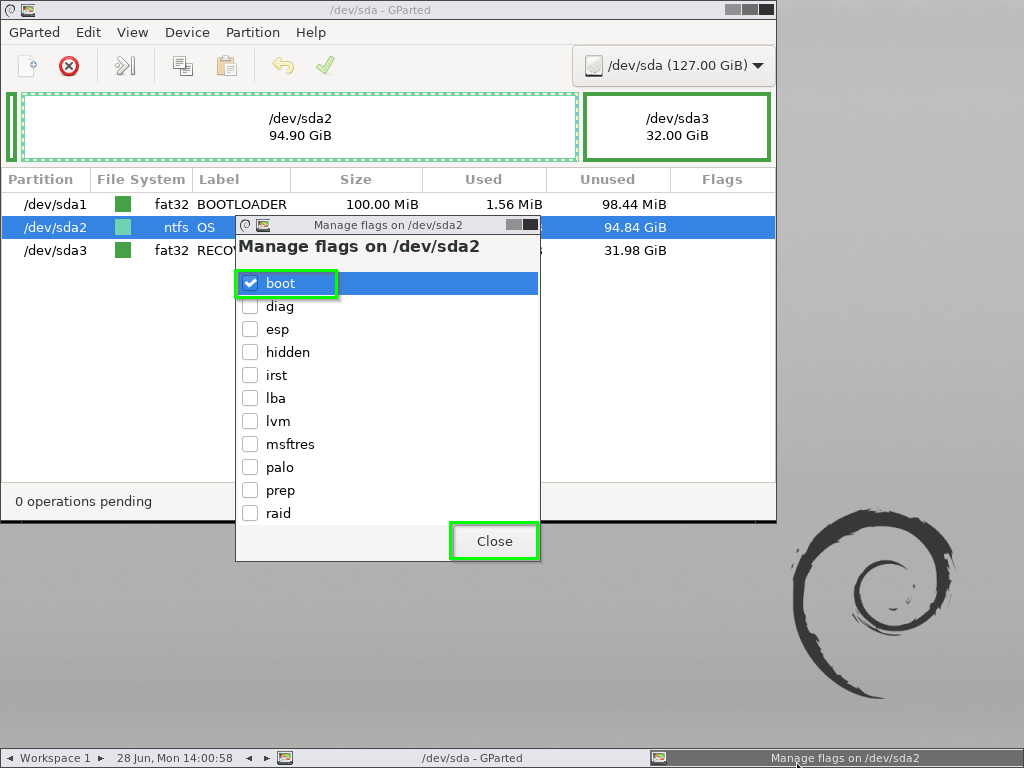Enable the esp flag checkbox

coord(250,329)
